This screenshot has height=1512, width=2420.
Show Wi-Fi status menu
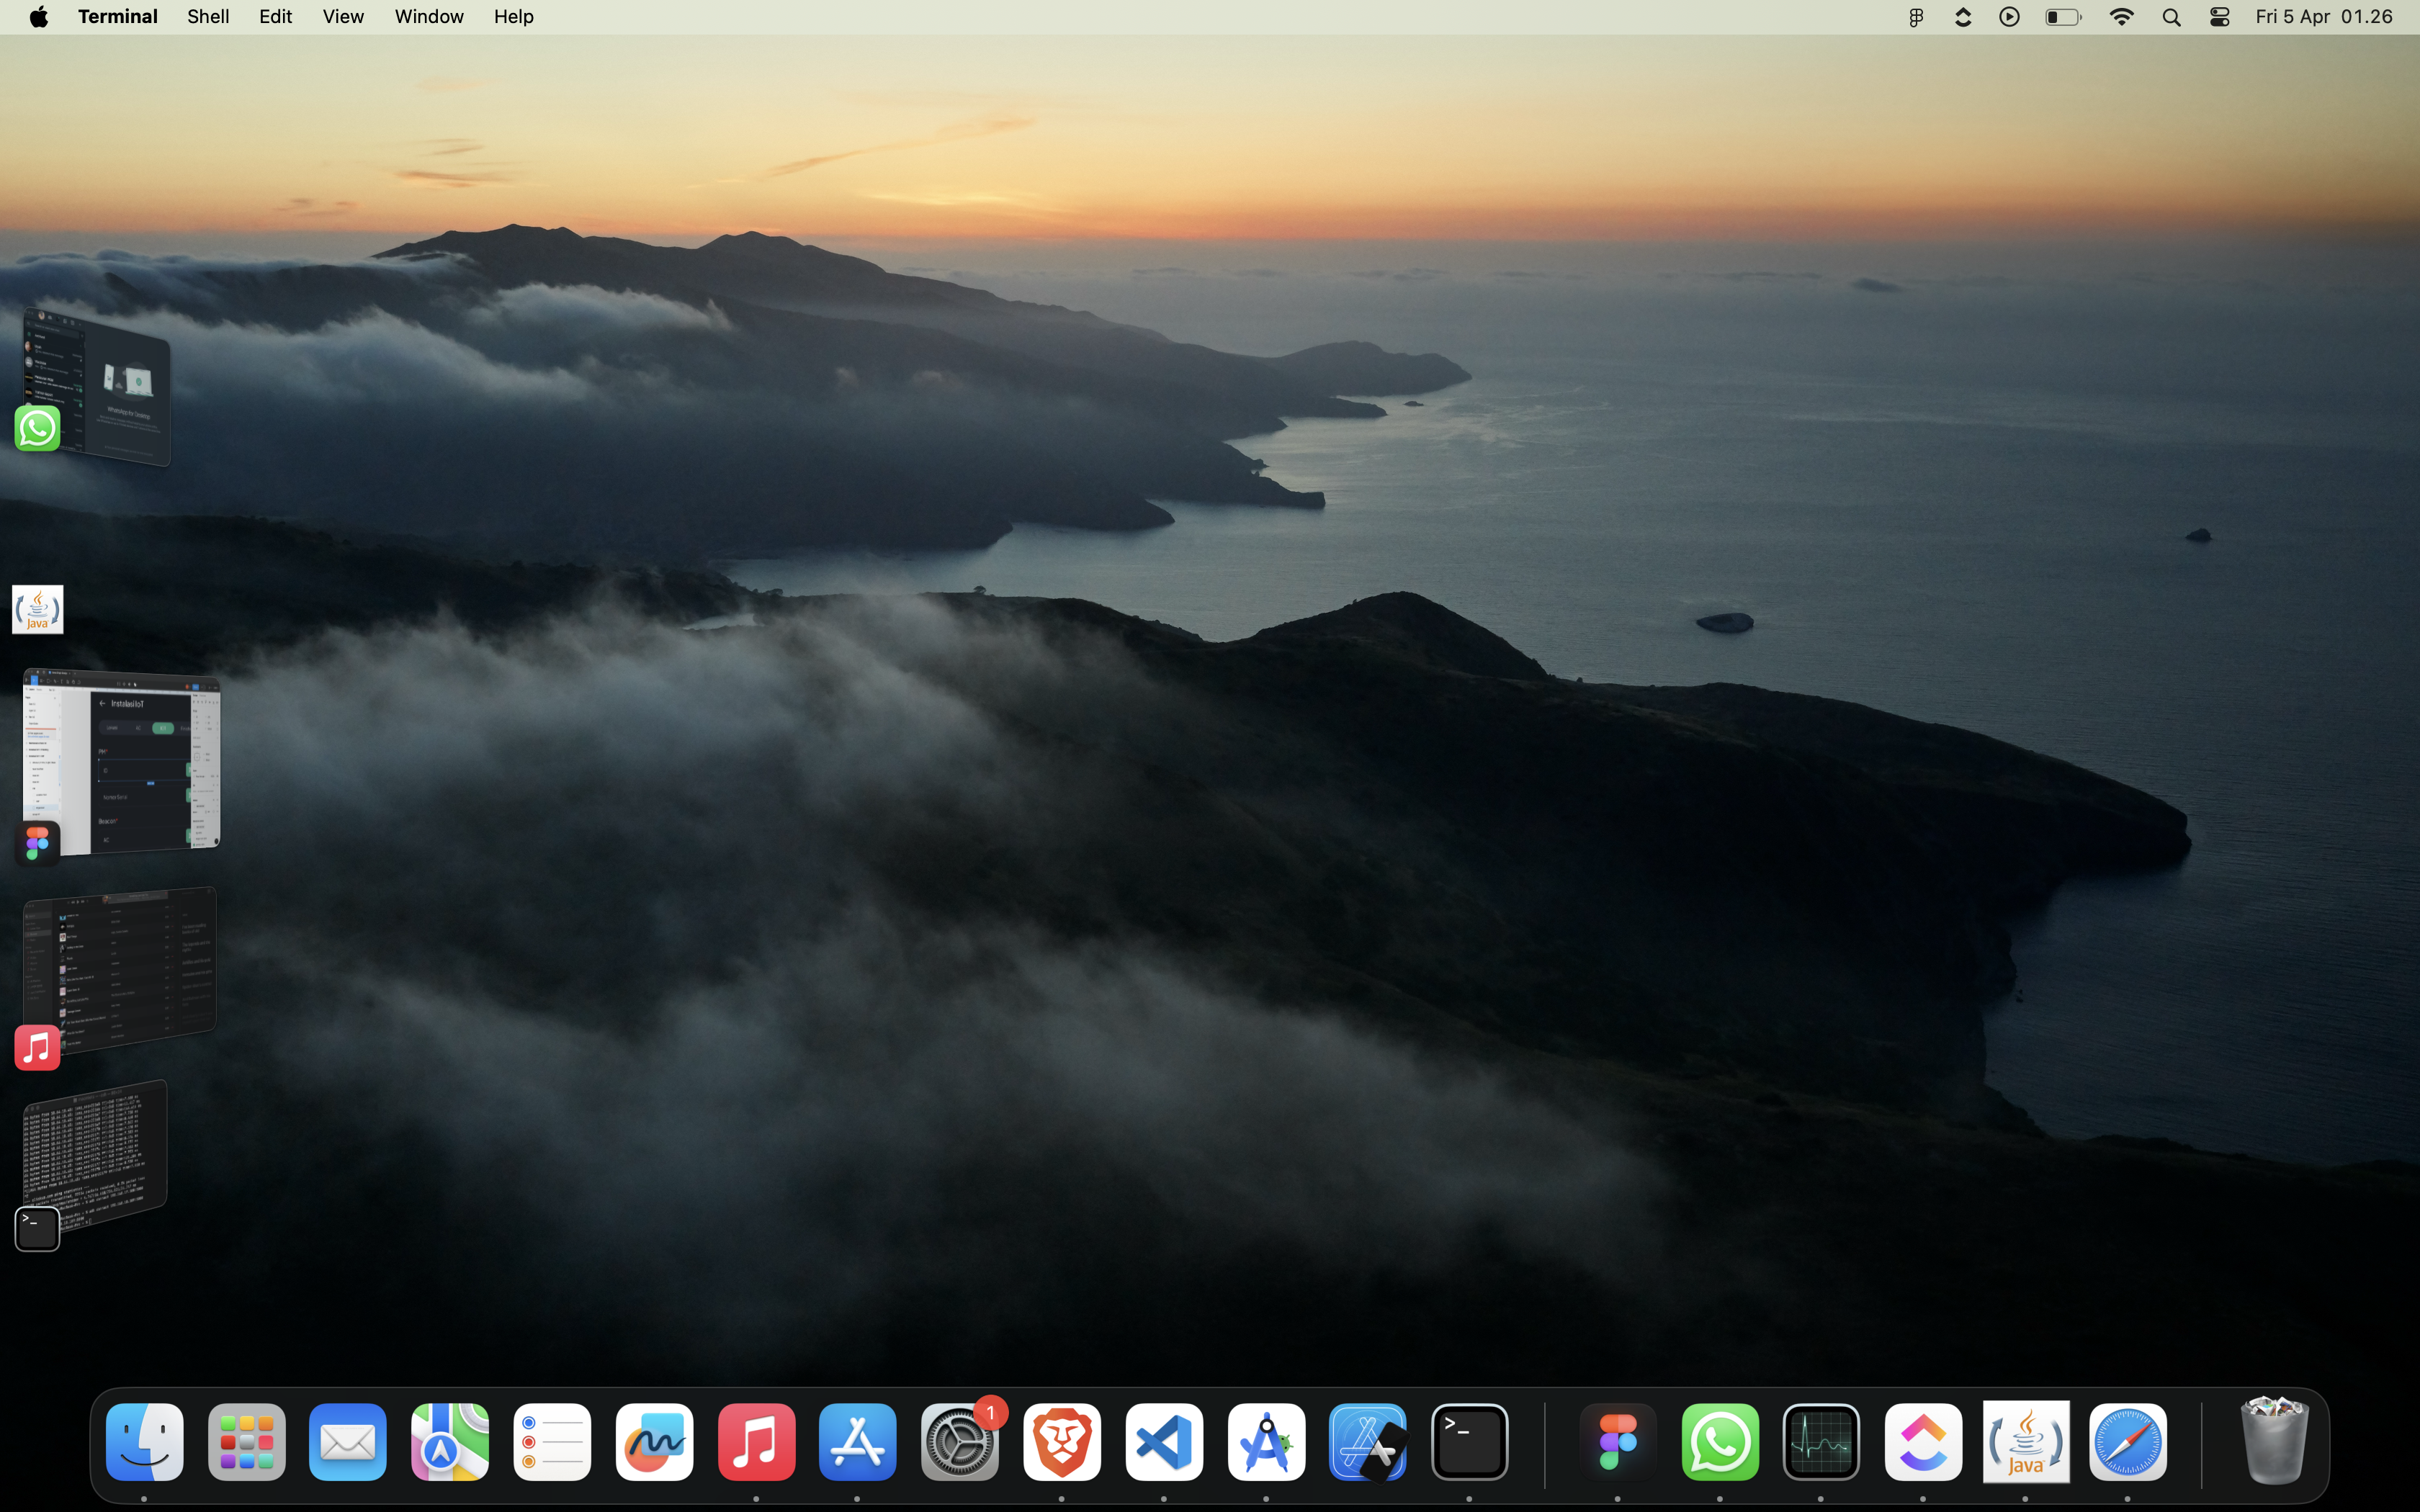point(2121,17)
